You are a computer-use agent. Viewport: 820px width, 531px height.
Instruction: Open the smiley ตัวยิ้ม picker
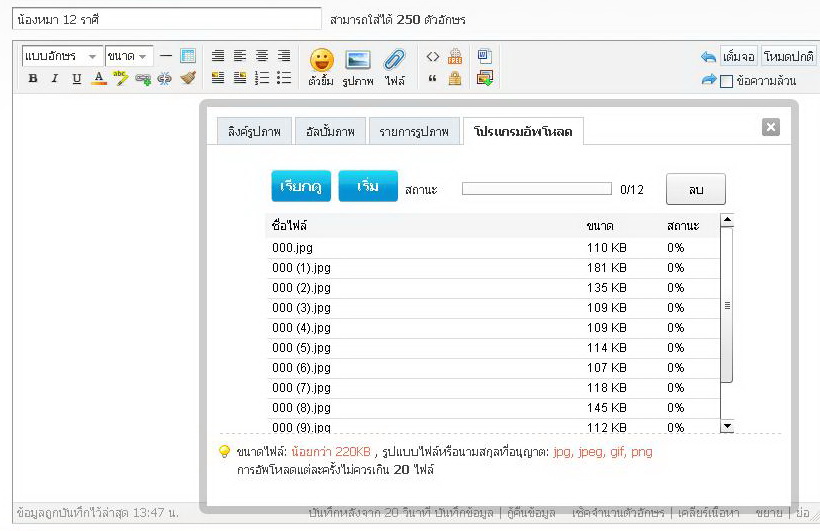321,66
